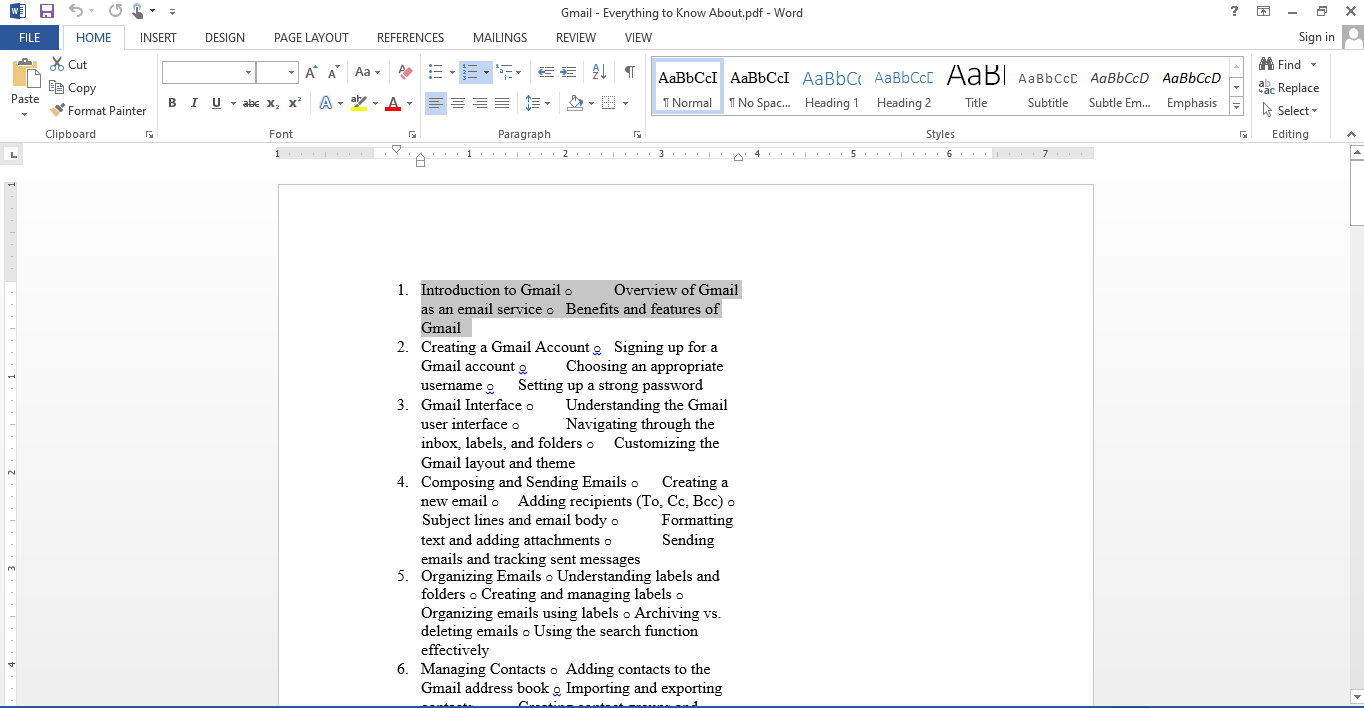Click Grow Font icon
The image size is (1364, 708).
click(x=311, y=72)
